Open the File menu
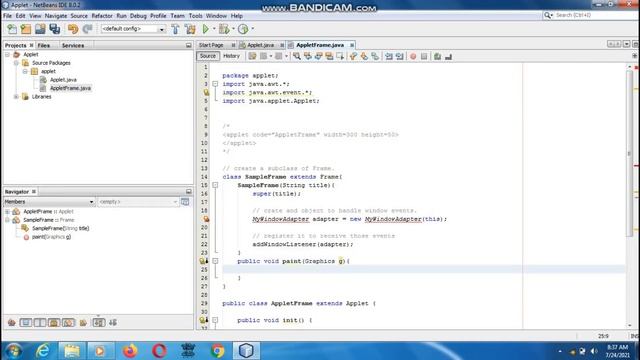 8,16
